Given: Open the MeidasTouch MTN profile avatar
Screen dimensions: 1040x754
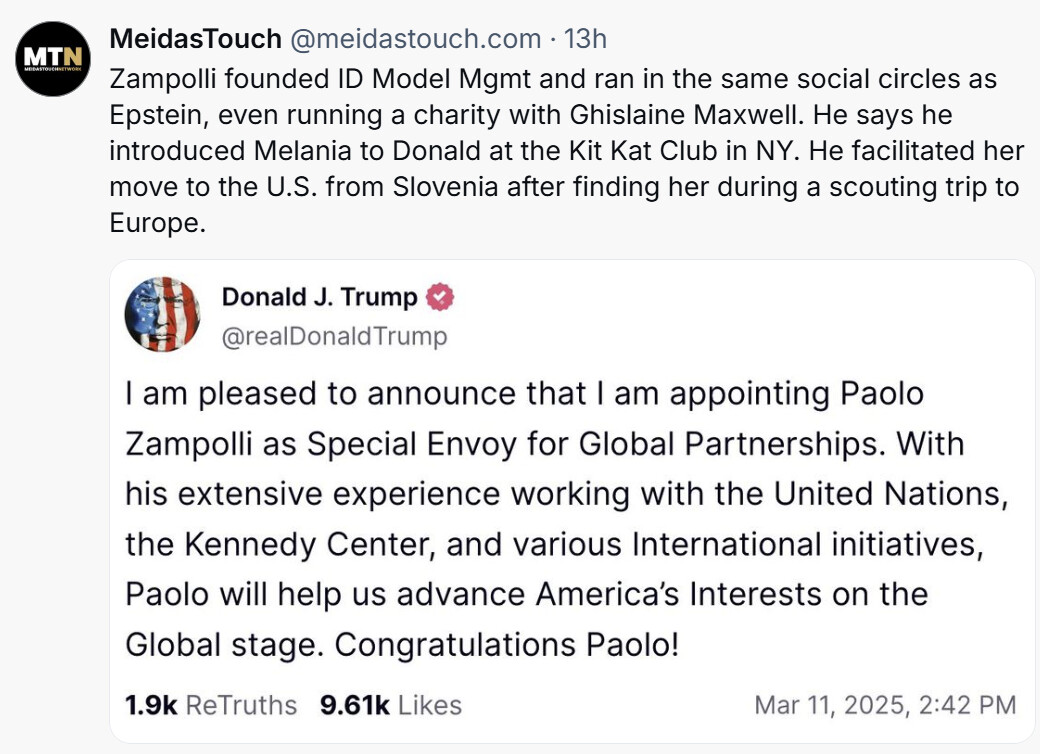Looking at the screenshot, I should point(53,59).
